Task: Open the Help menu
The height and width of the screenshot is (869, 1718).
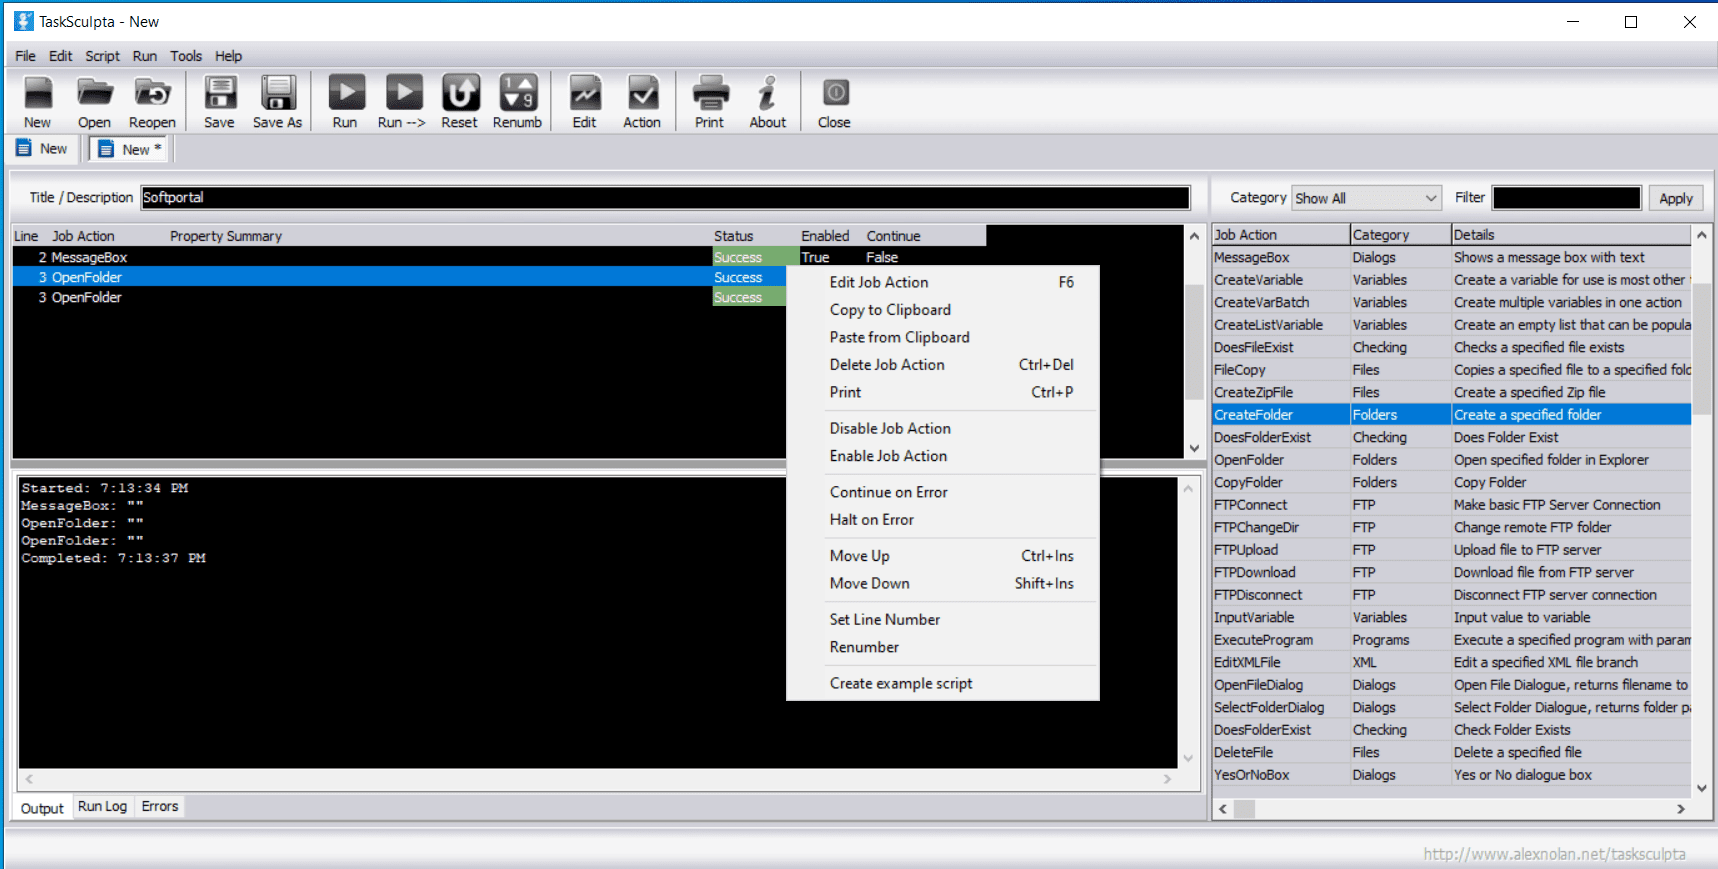Action: [x=229, y=56]
